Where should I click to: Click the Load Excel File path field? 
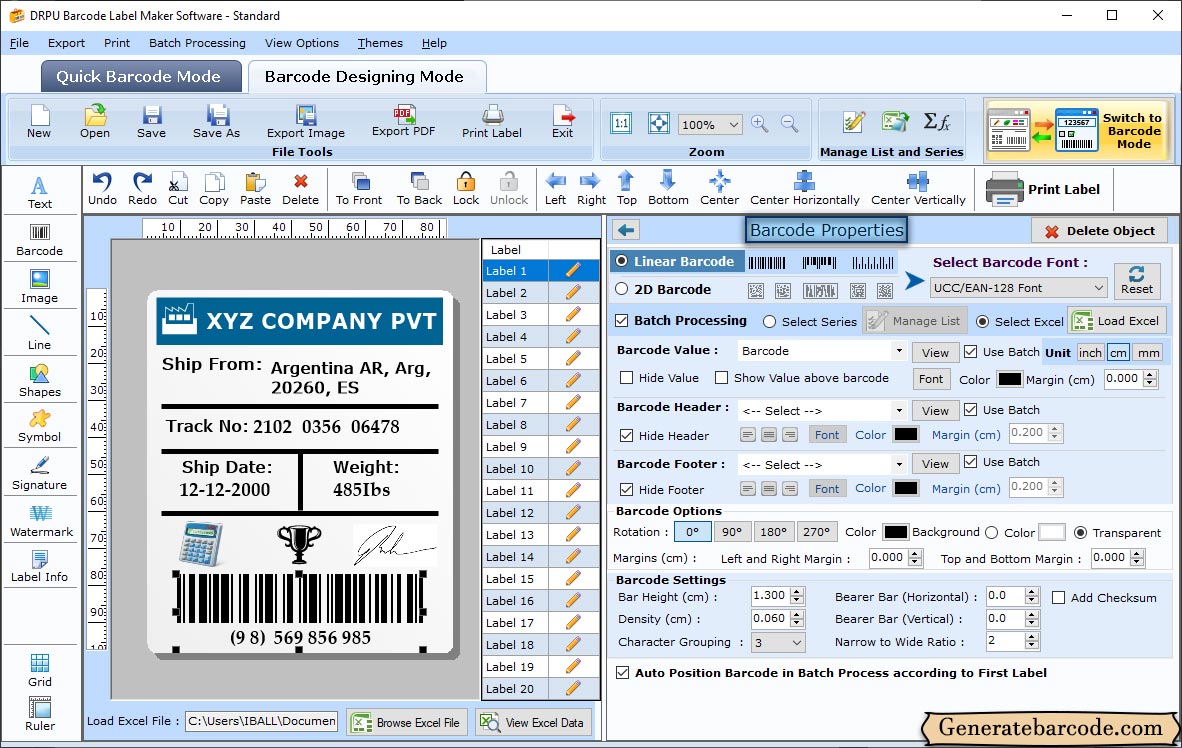[x=262, y=722]
